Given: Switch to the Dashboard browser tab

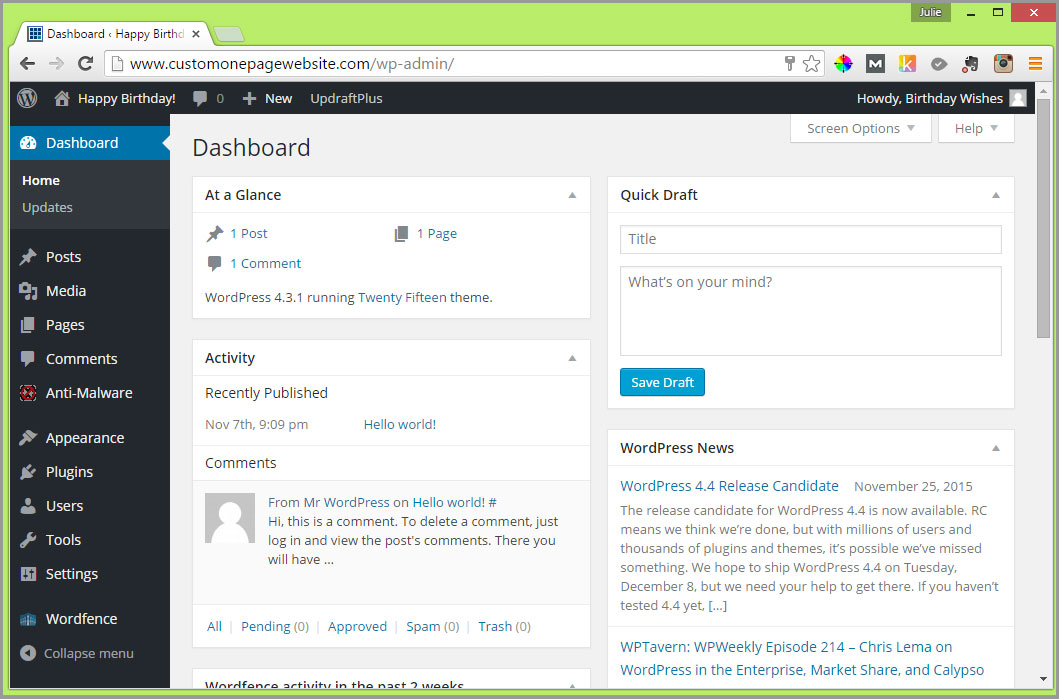Looking at the screenshot, I should click(113, 34).
